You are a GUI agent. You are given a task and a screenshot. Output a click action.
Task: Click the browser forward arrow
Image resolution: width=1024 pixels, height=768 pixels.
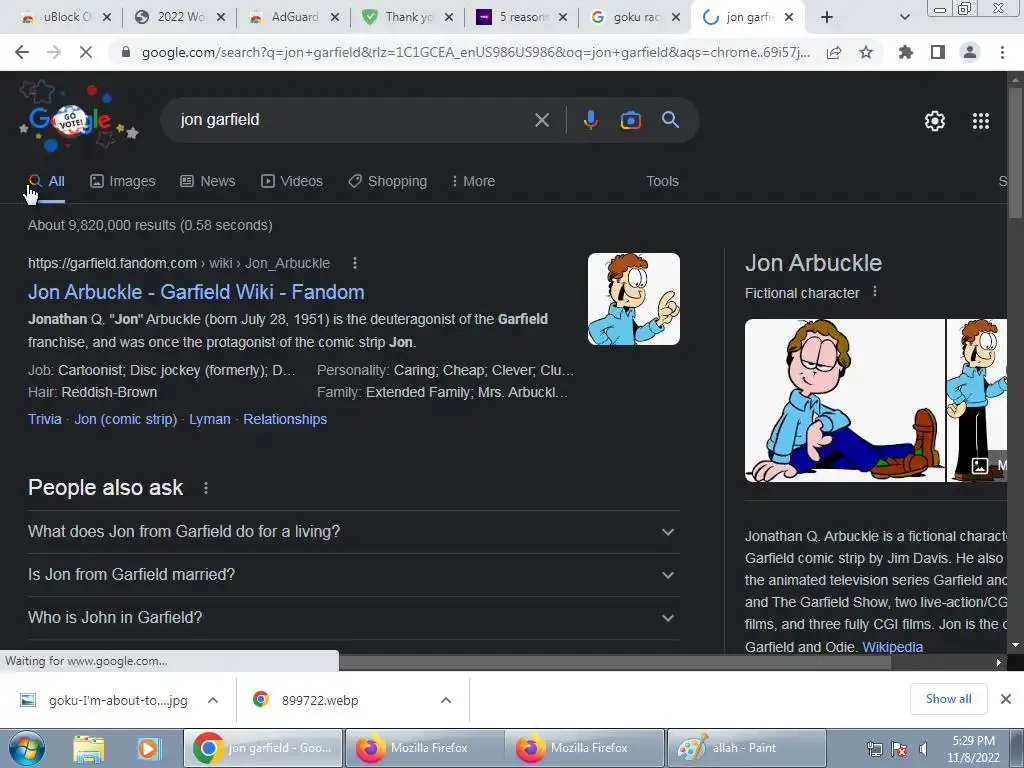click(54, 52)
